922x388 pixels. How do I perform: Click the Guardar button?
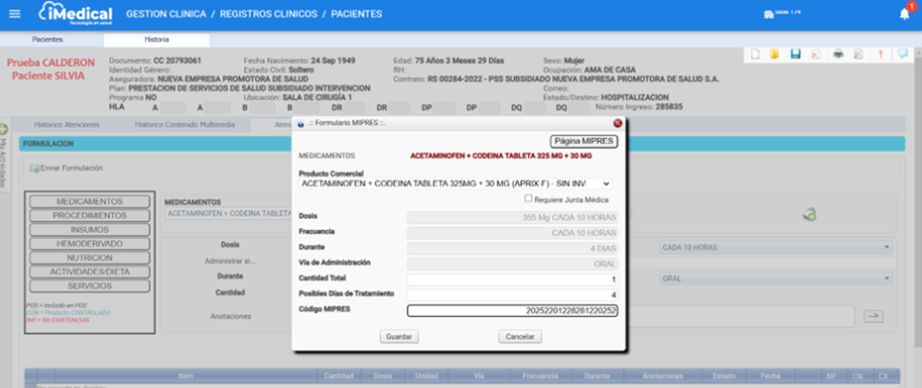point(399,337)
